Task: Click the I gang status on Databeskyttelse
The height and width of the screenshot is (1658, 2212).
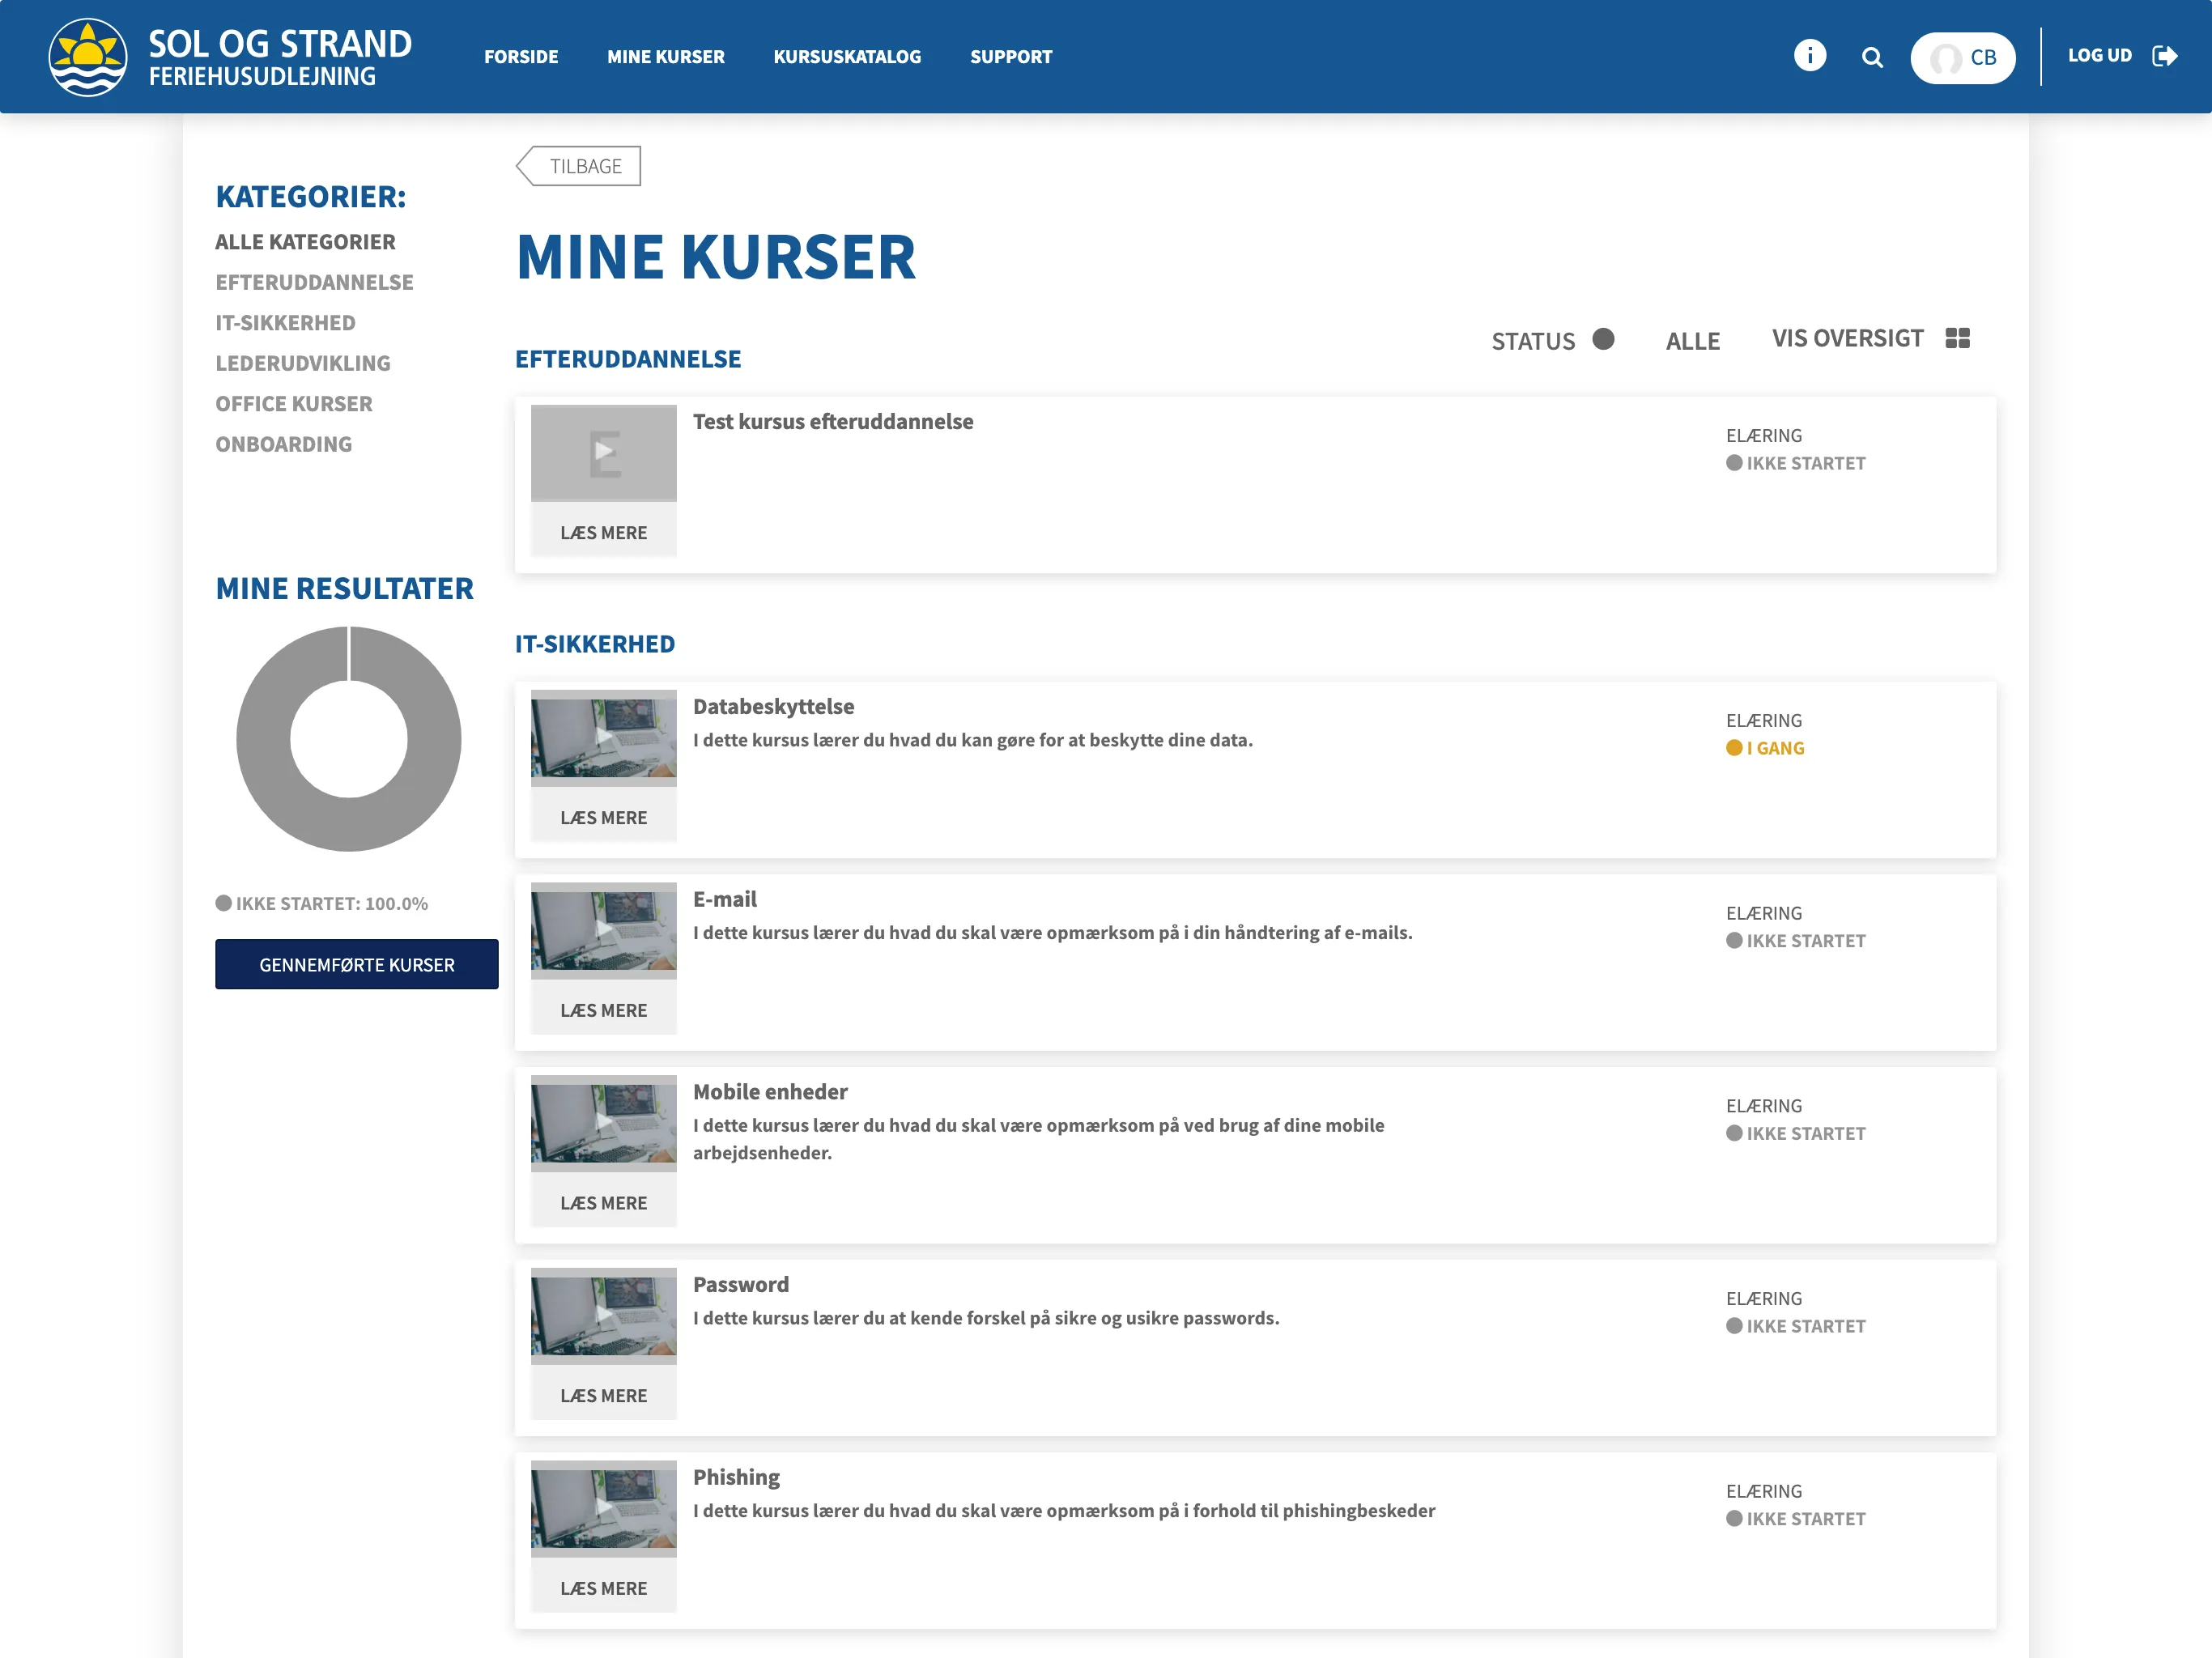Action: point(1765,748)
